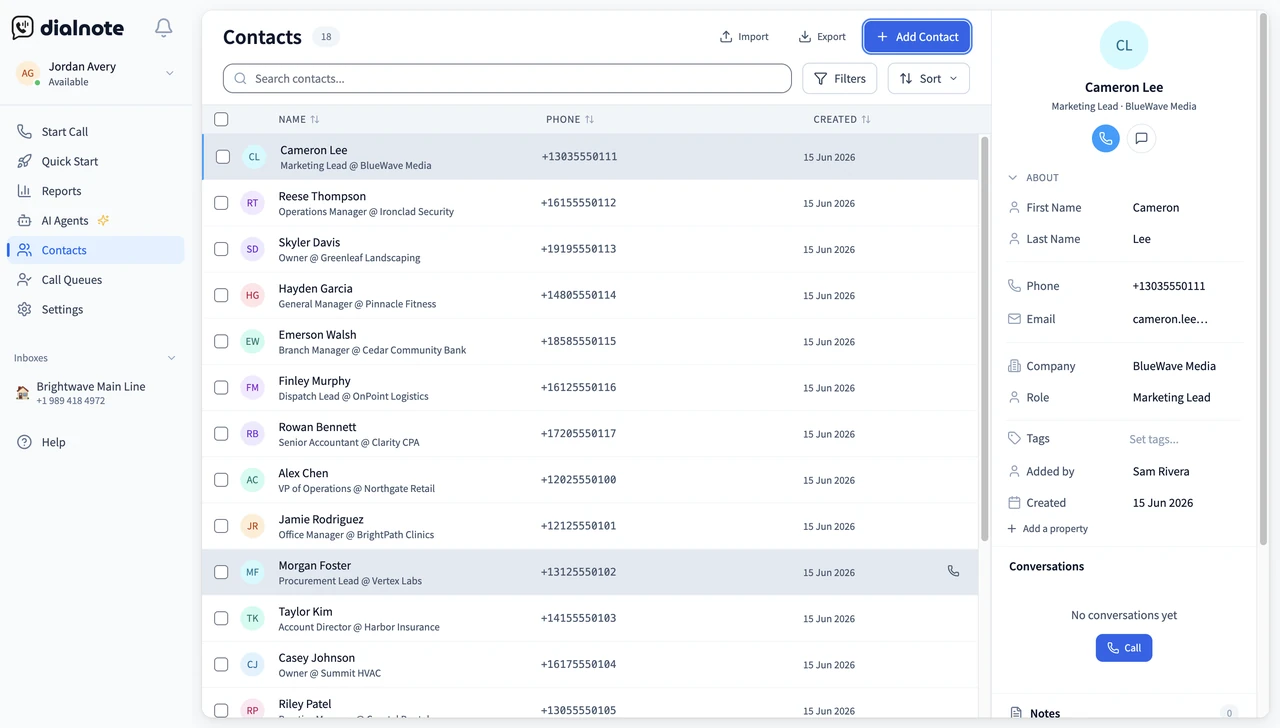1280x728 pixels.
Task: Click the AC avatar for Alex Chen
Action: pos(252,480)
